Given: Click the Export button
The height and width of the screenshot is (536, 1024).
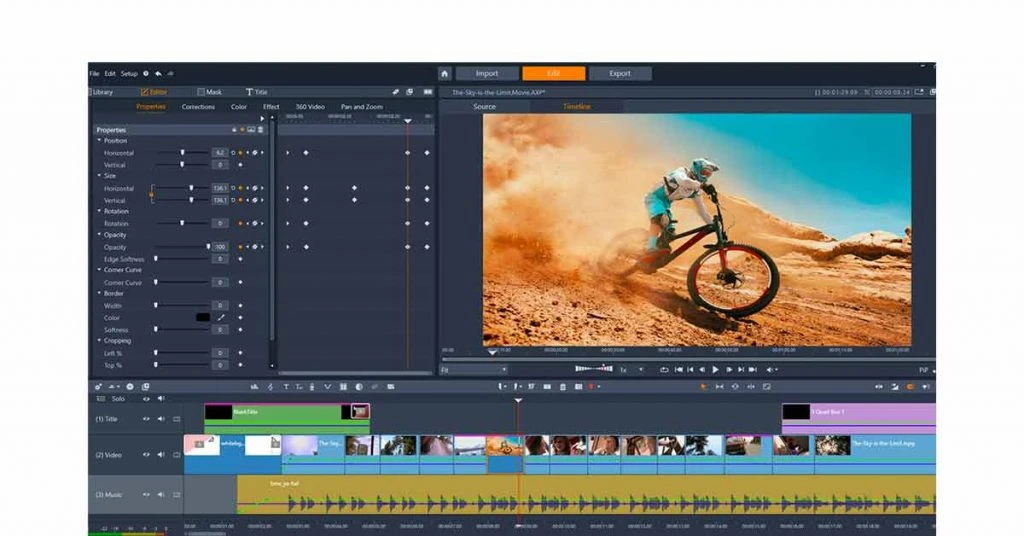Looking at the screenshot, I should [620, 73].
